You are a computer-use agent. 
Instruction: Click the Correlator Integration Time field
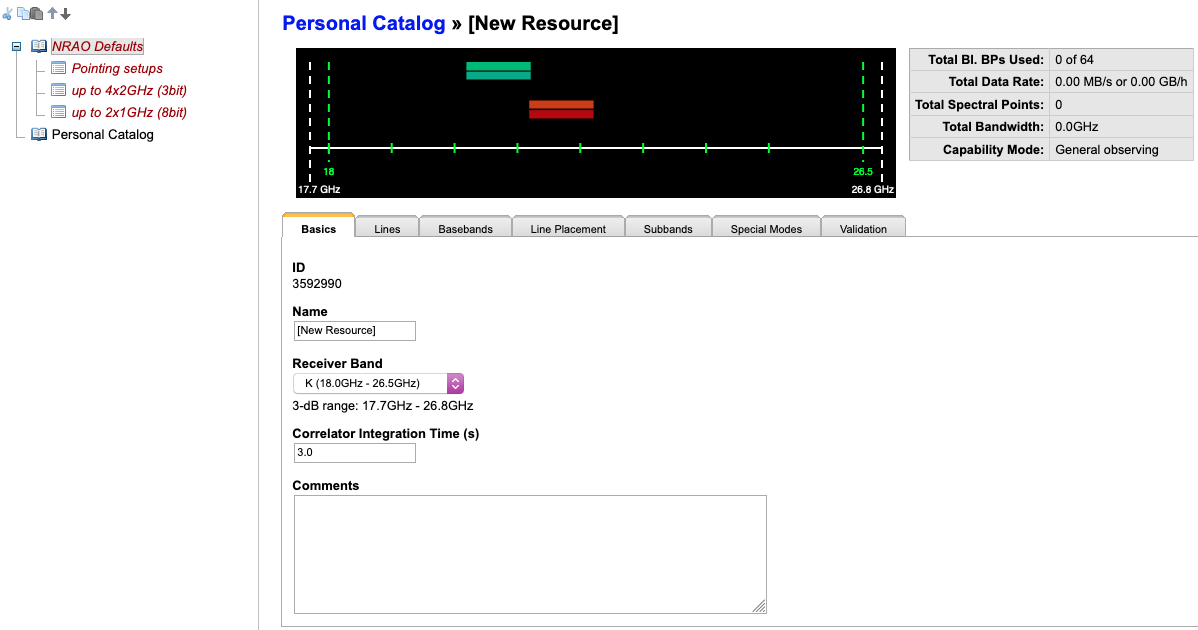[354, 452]
